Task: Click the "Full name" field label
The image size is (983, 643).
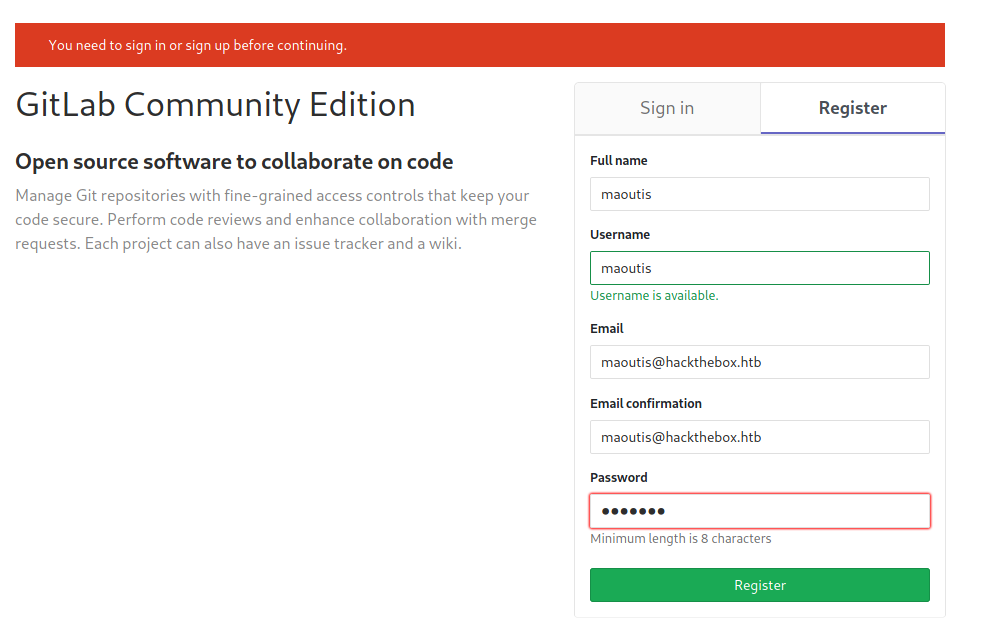Action: (x=618, y=160)
